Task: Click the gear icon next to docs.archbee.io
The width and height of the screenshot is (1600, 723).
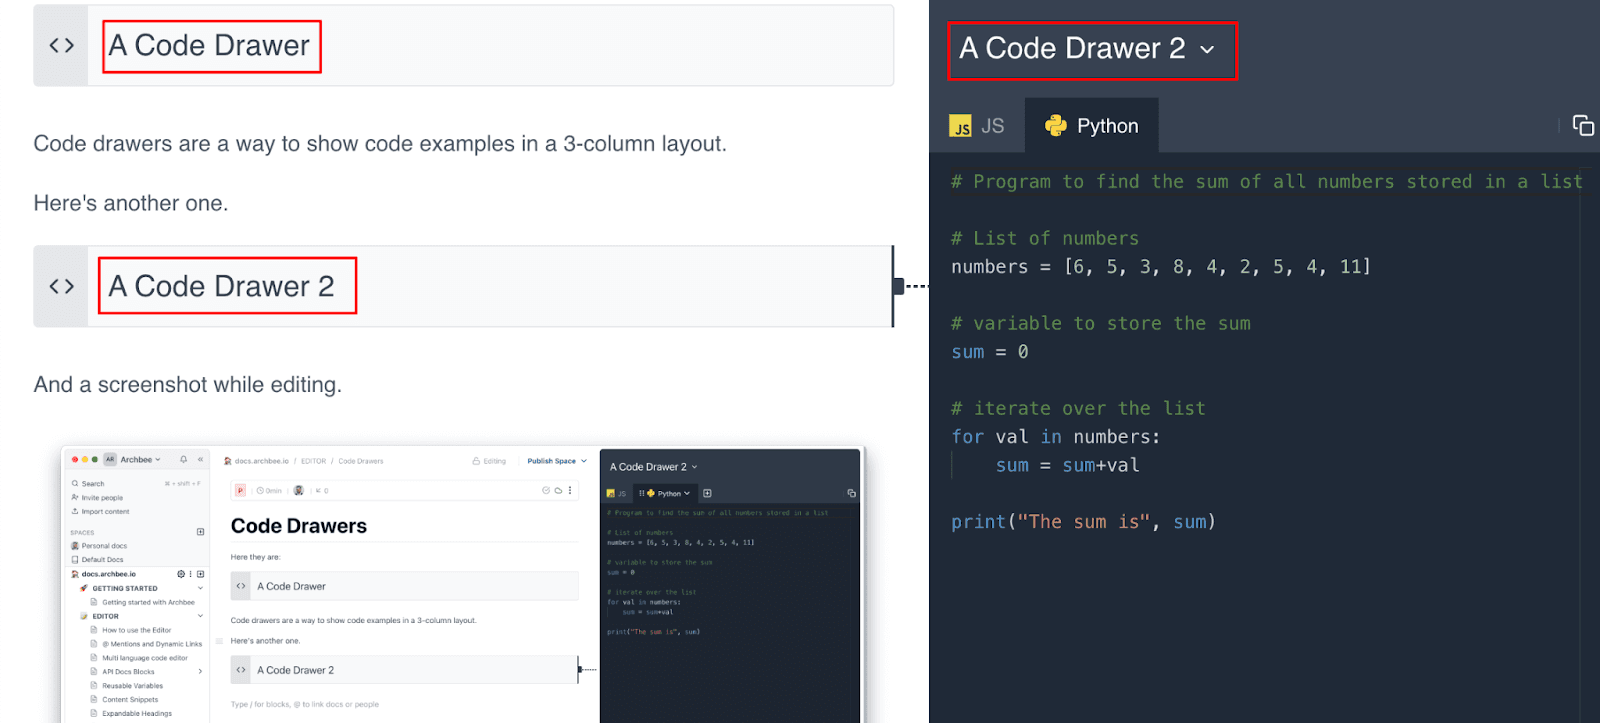Action: pyautogui.click(x=181, y=574)
